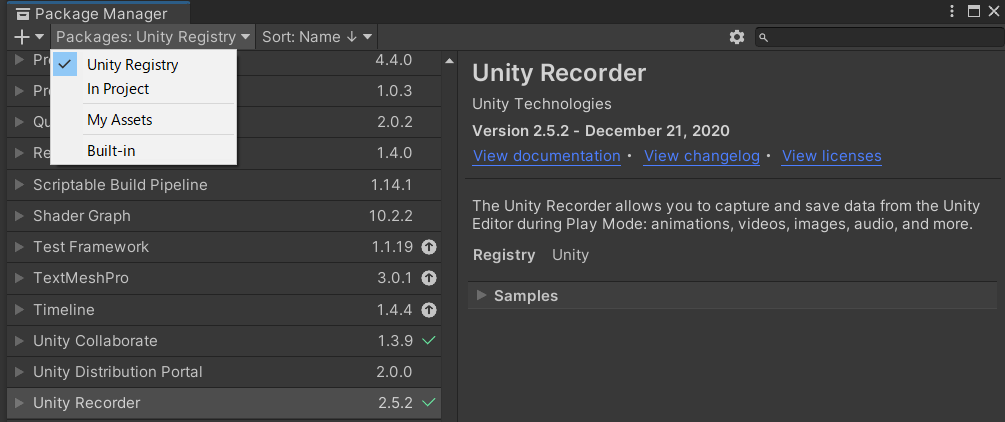The height and width of the screenshot is (422, 1005).
Task: Click version 1.0.3 in the list
Action: pyautogui.click(x=395, y=92)
